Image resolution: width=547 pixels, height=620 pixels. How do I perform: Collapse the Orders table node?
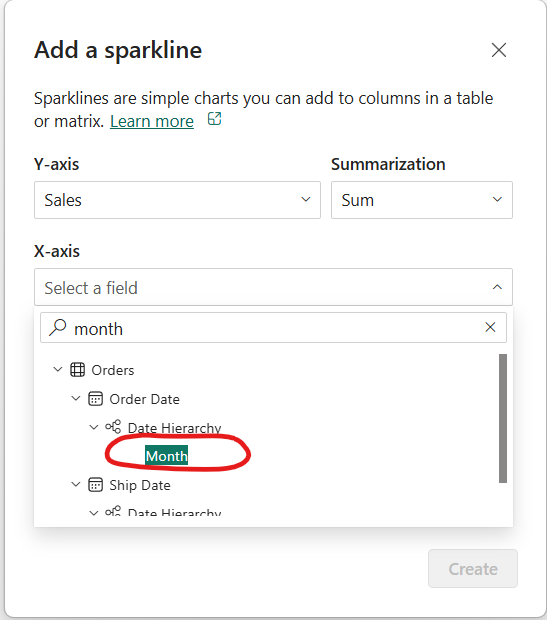(58, 370)
